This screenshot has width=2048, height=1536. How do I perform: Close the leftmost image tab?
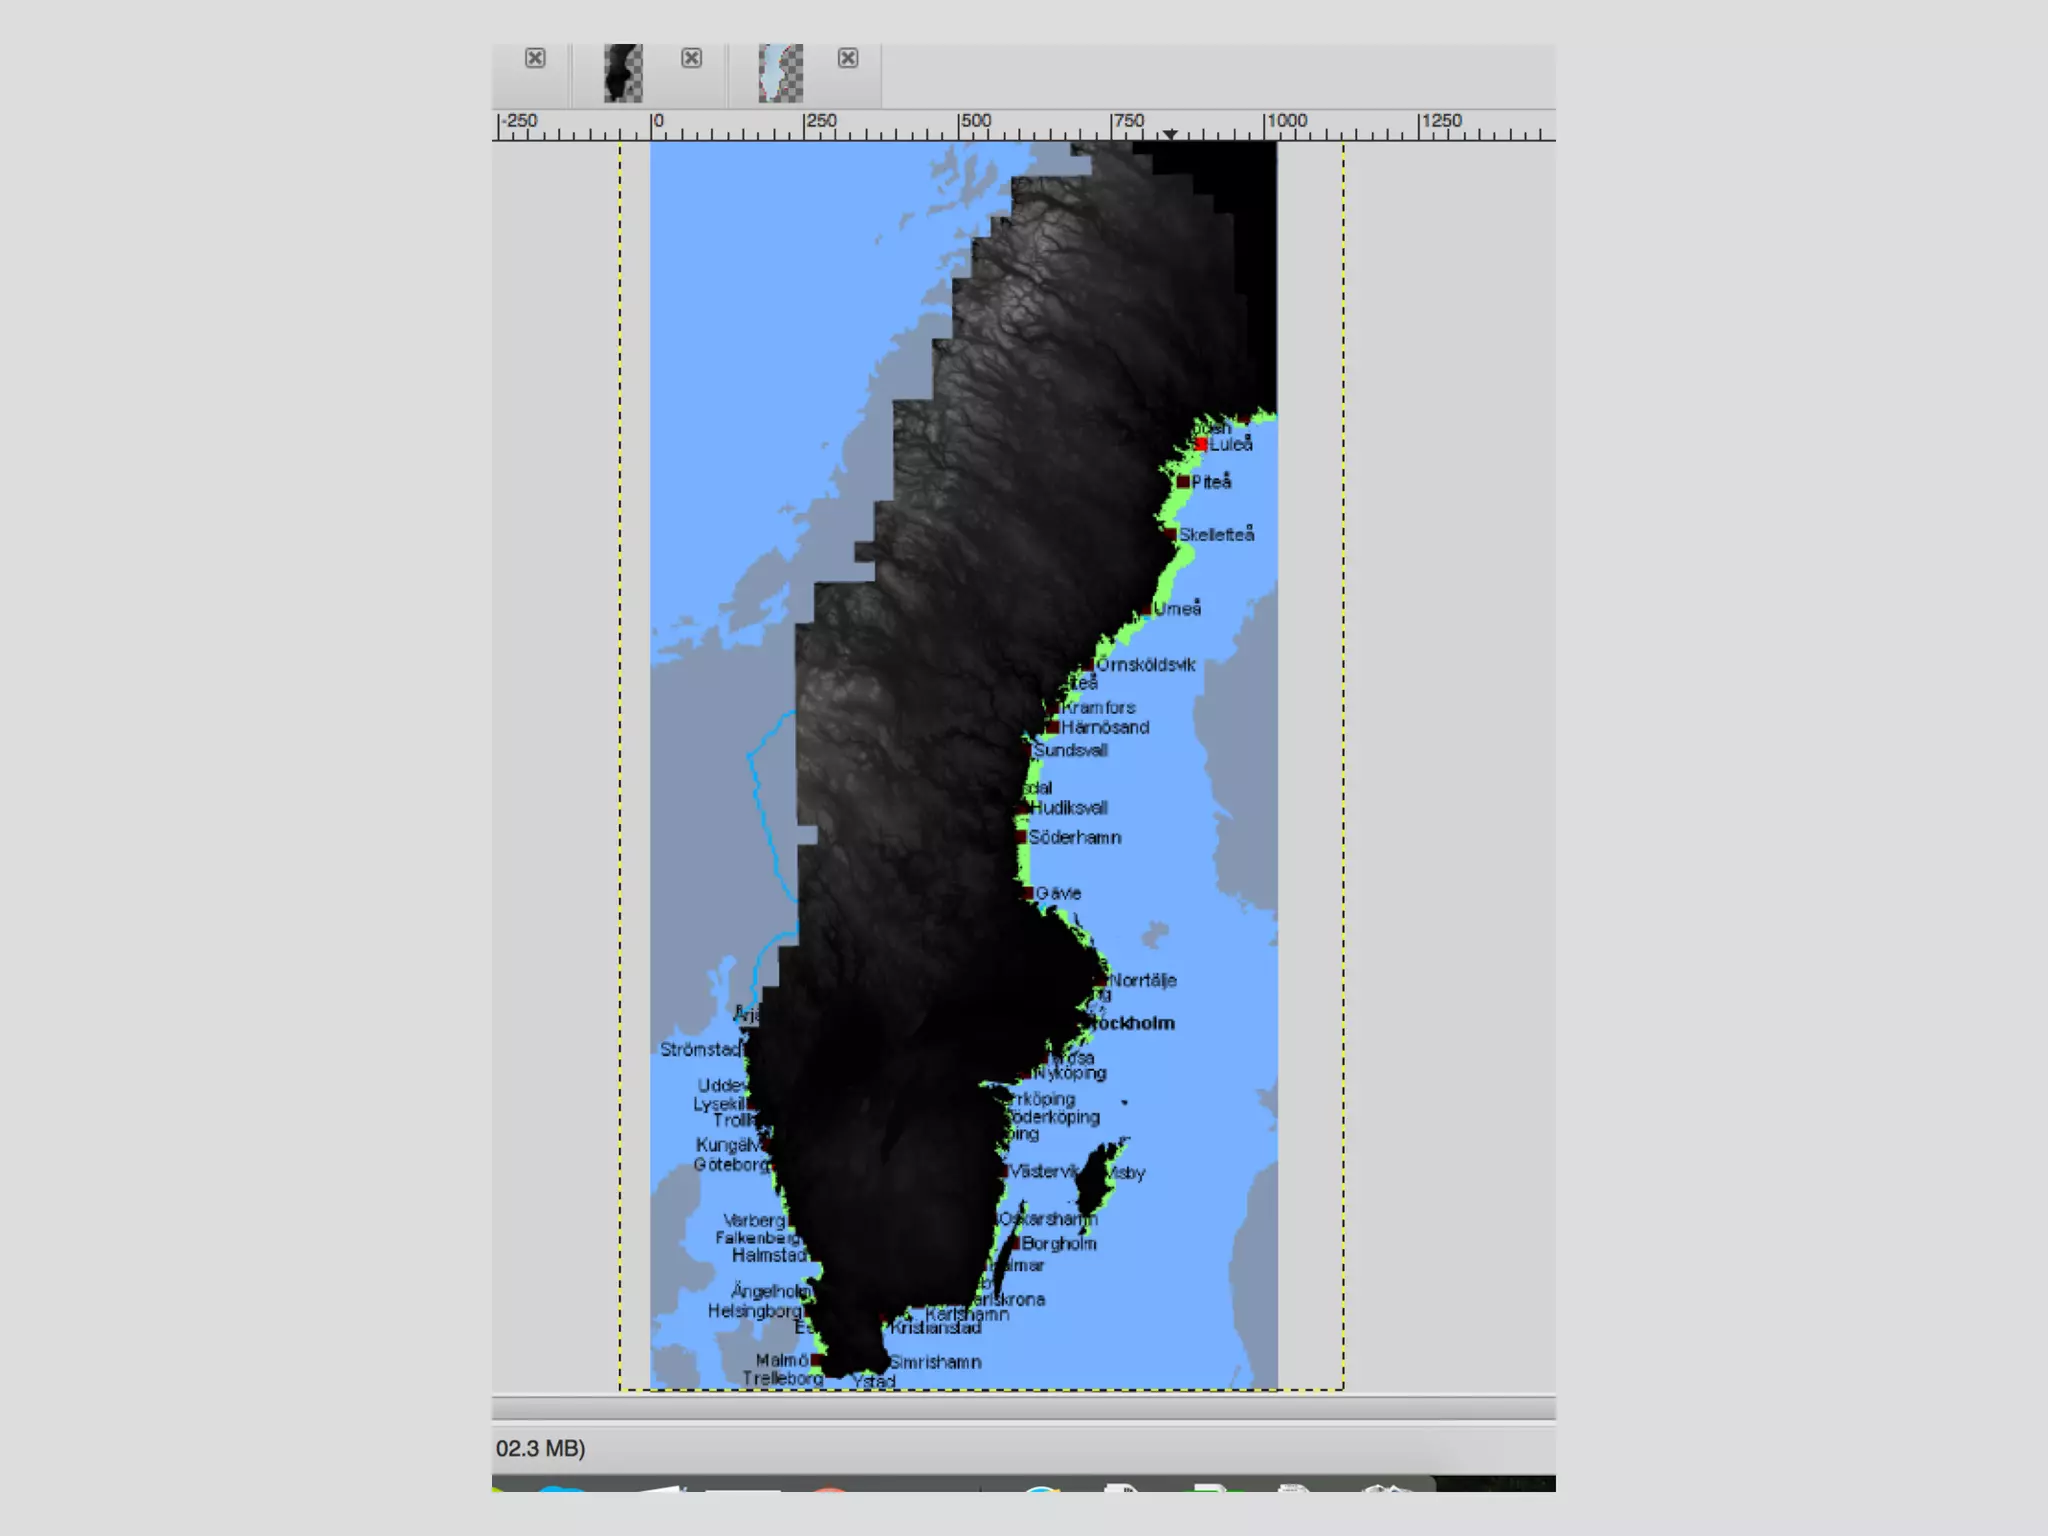(535, 58)
